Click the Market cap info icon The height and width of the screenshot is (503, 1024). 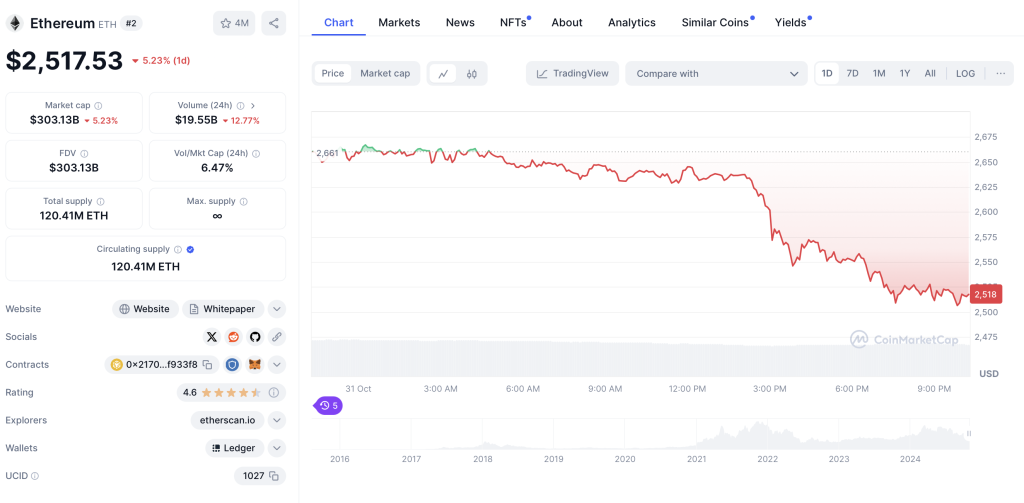[x=98, y=105]
